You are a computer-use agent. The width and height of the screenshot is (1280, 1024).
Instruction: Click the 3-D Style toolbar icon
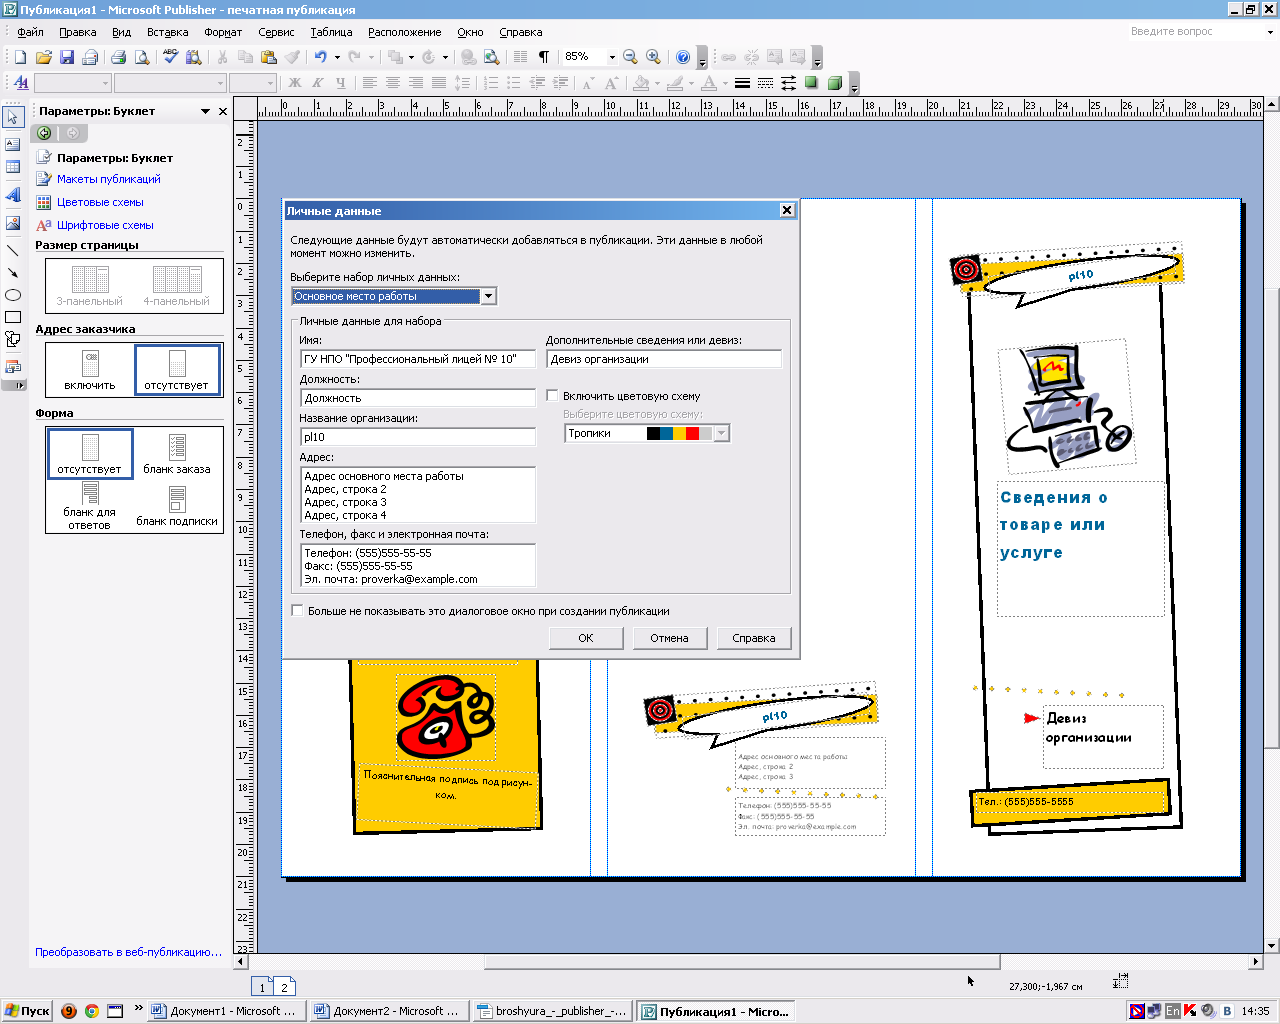(834, 83)
